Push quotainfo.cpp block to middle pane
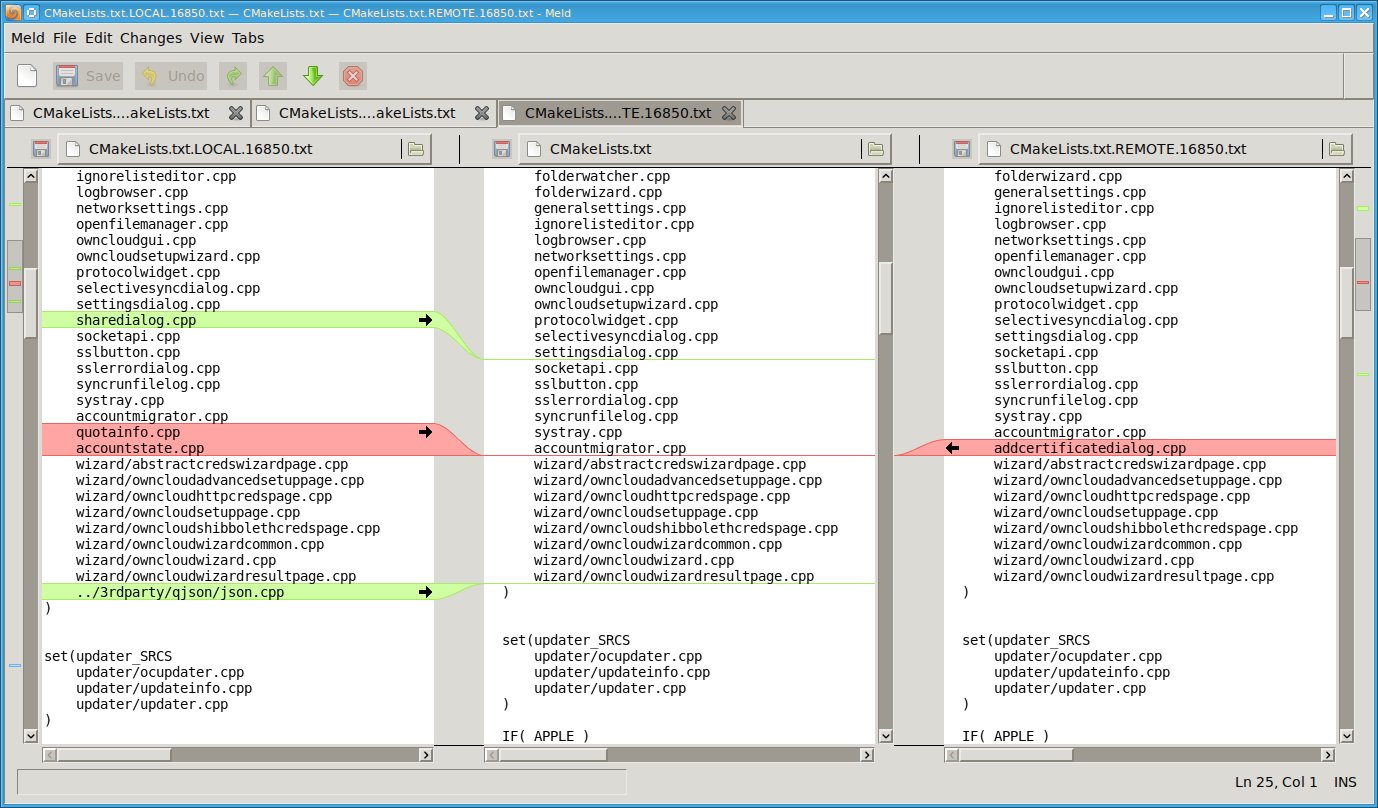Screen dimensions: 1378x808 click(x=425, y=433)
